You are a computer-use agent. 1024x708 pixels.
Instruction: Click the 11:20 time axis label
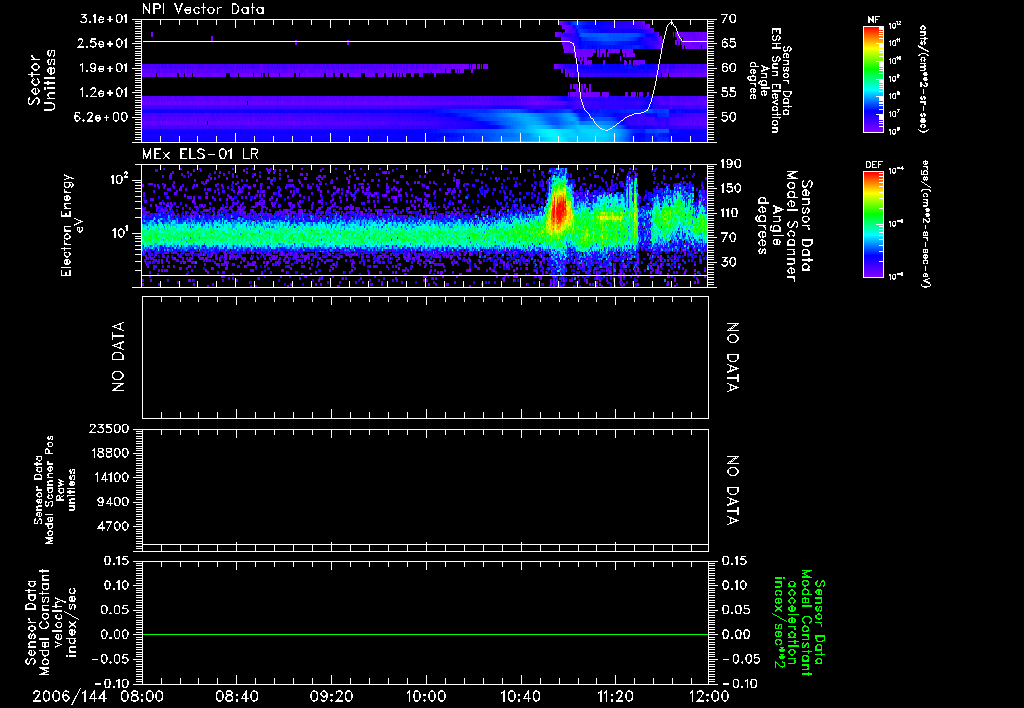(615, 695)
